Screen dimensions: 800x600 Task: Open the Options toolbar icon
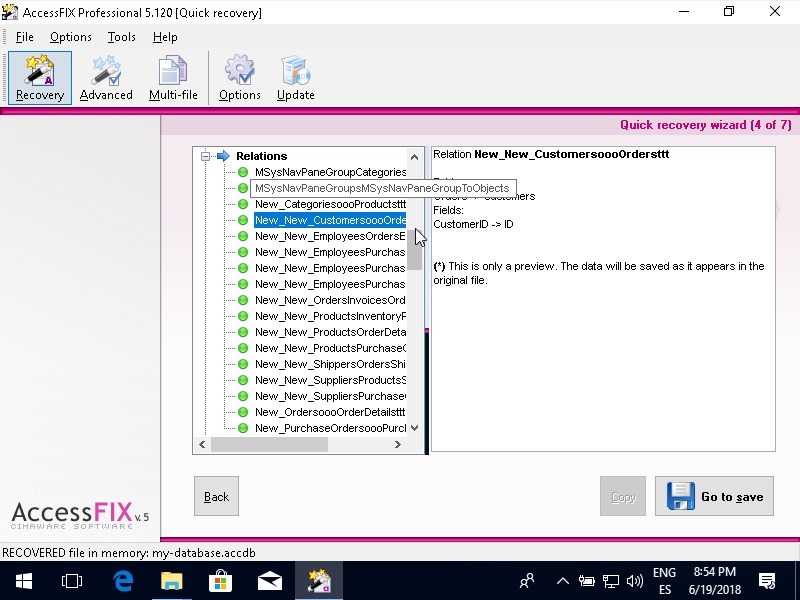pyautogui.click(x=240, y=77)
